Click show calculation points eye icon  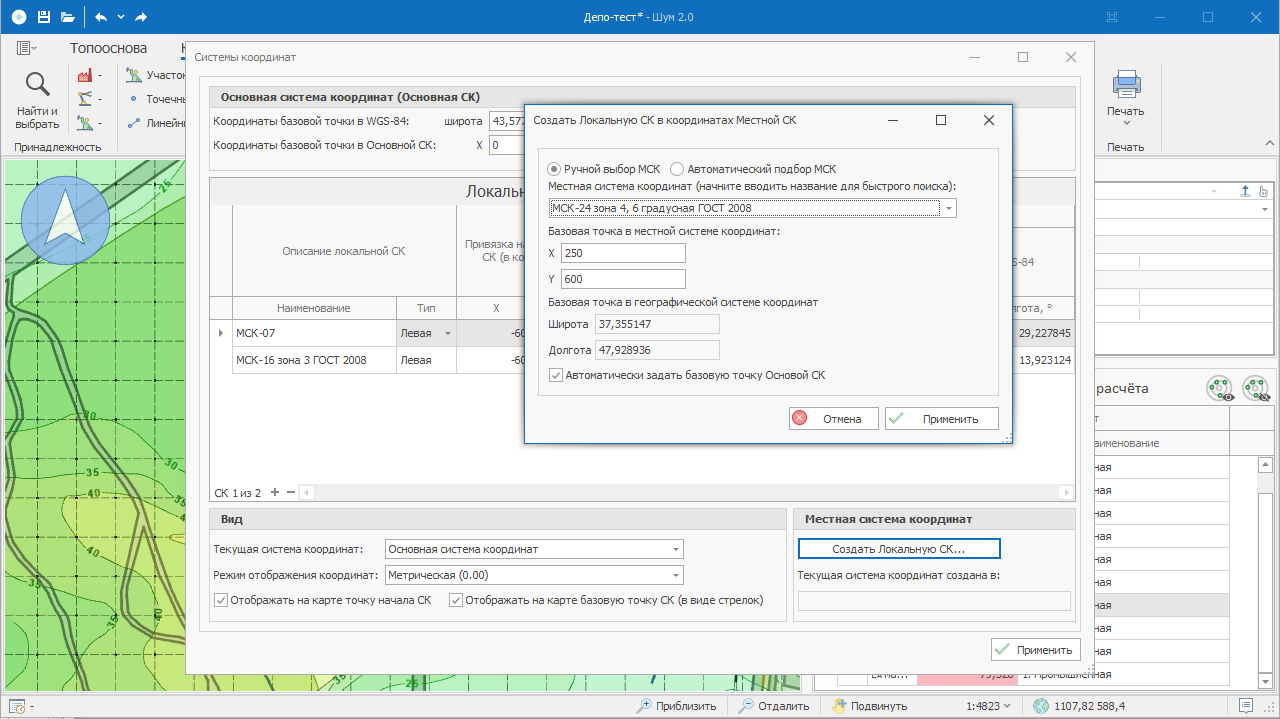coord(1219,388)
